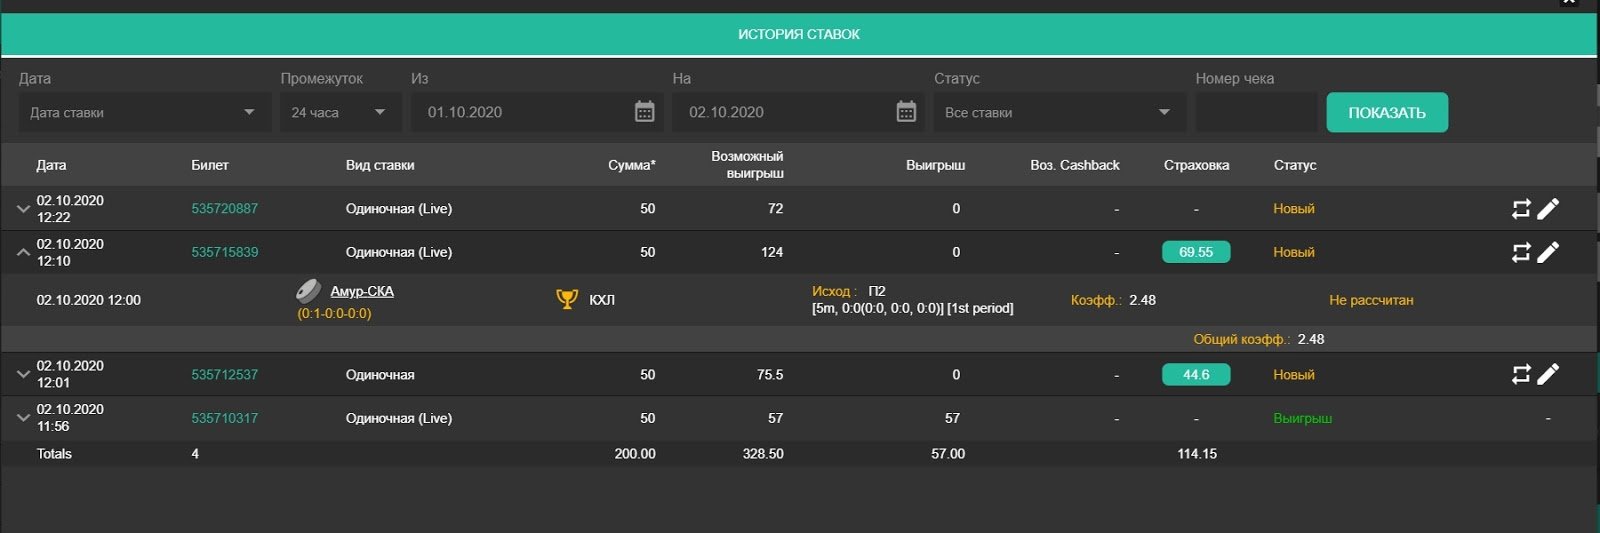Open the calendar picker for the На date
Viewport: 1600px width, 533px height.
[x=906, y=112]
